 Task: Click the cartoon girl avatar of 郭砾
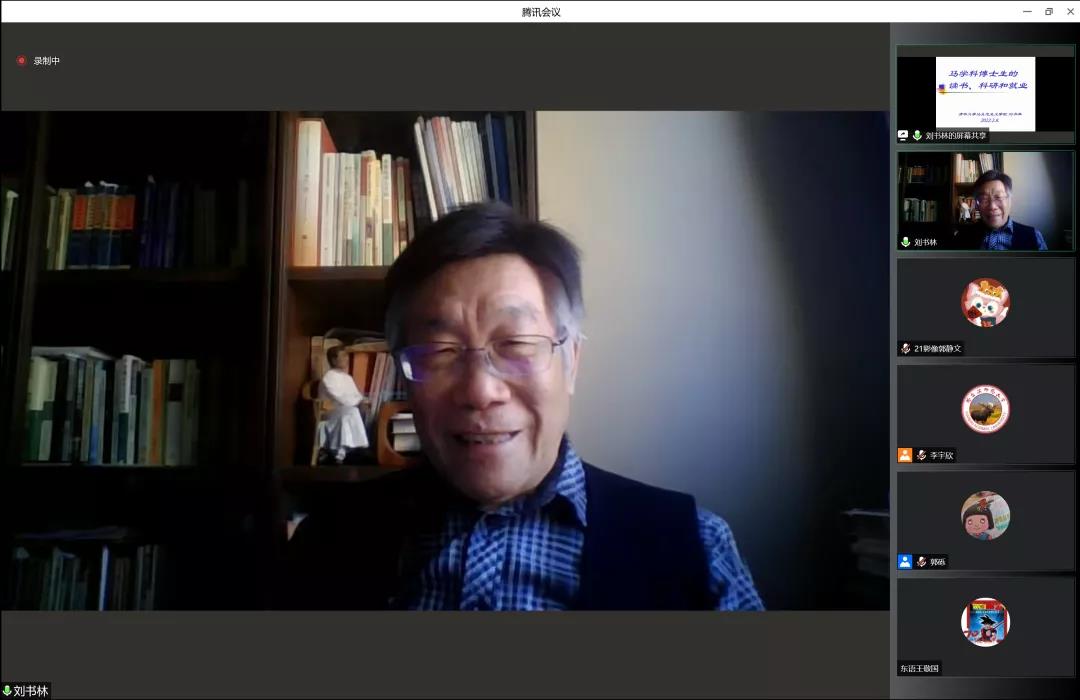pyautogui.click(x=985, y=516)
